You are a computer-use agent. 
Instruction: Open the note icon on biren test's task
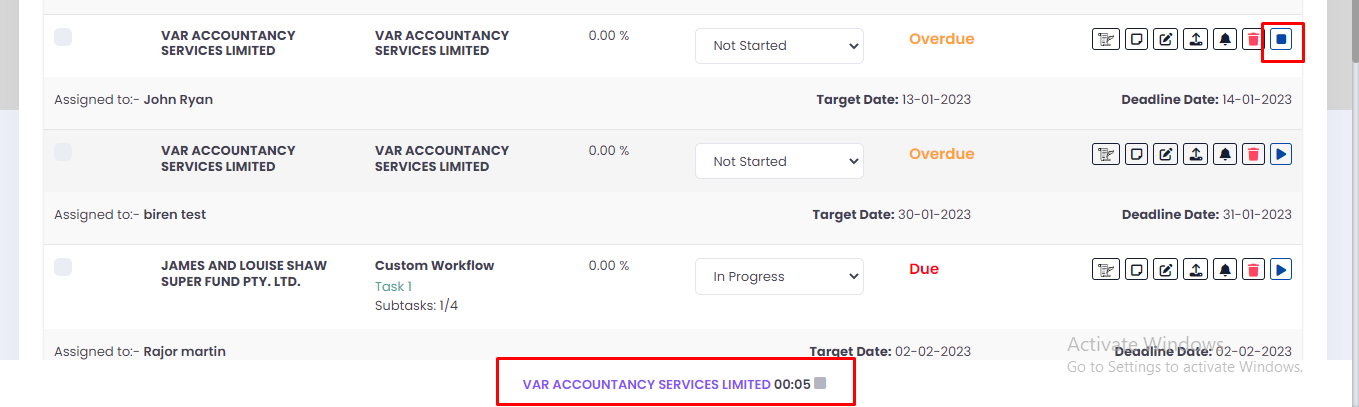point(1136,154)
